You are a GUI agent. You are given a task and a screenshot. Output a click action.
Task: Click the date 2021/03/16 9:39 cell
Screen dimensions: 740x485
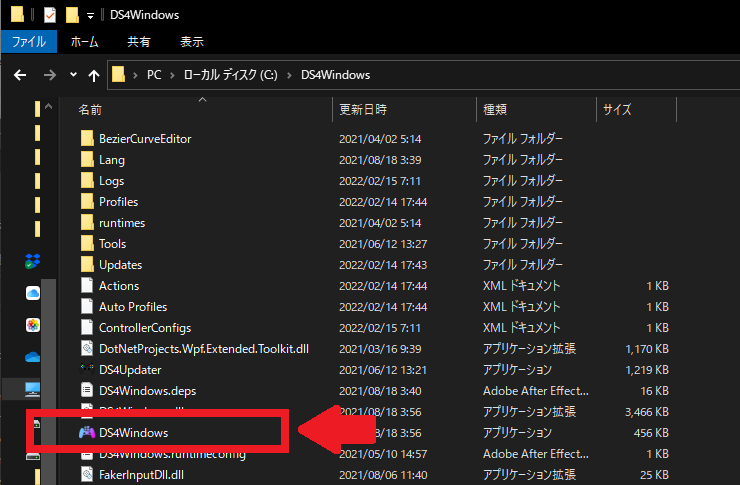[x=380, y=349]
